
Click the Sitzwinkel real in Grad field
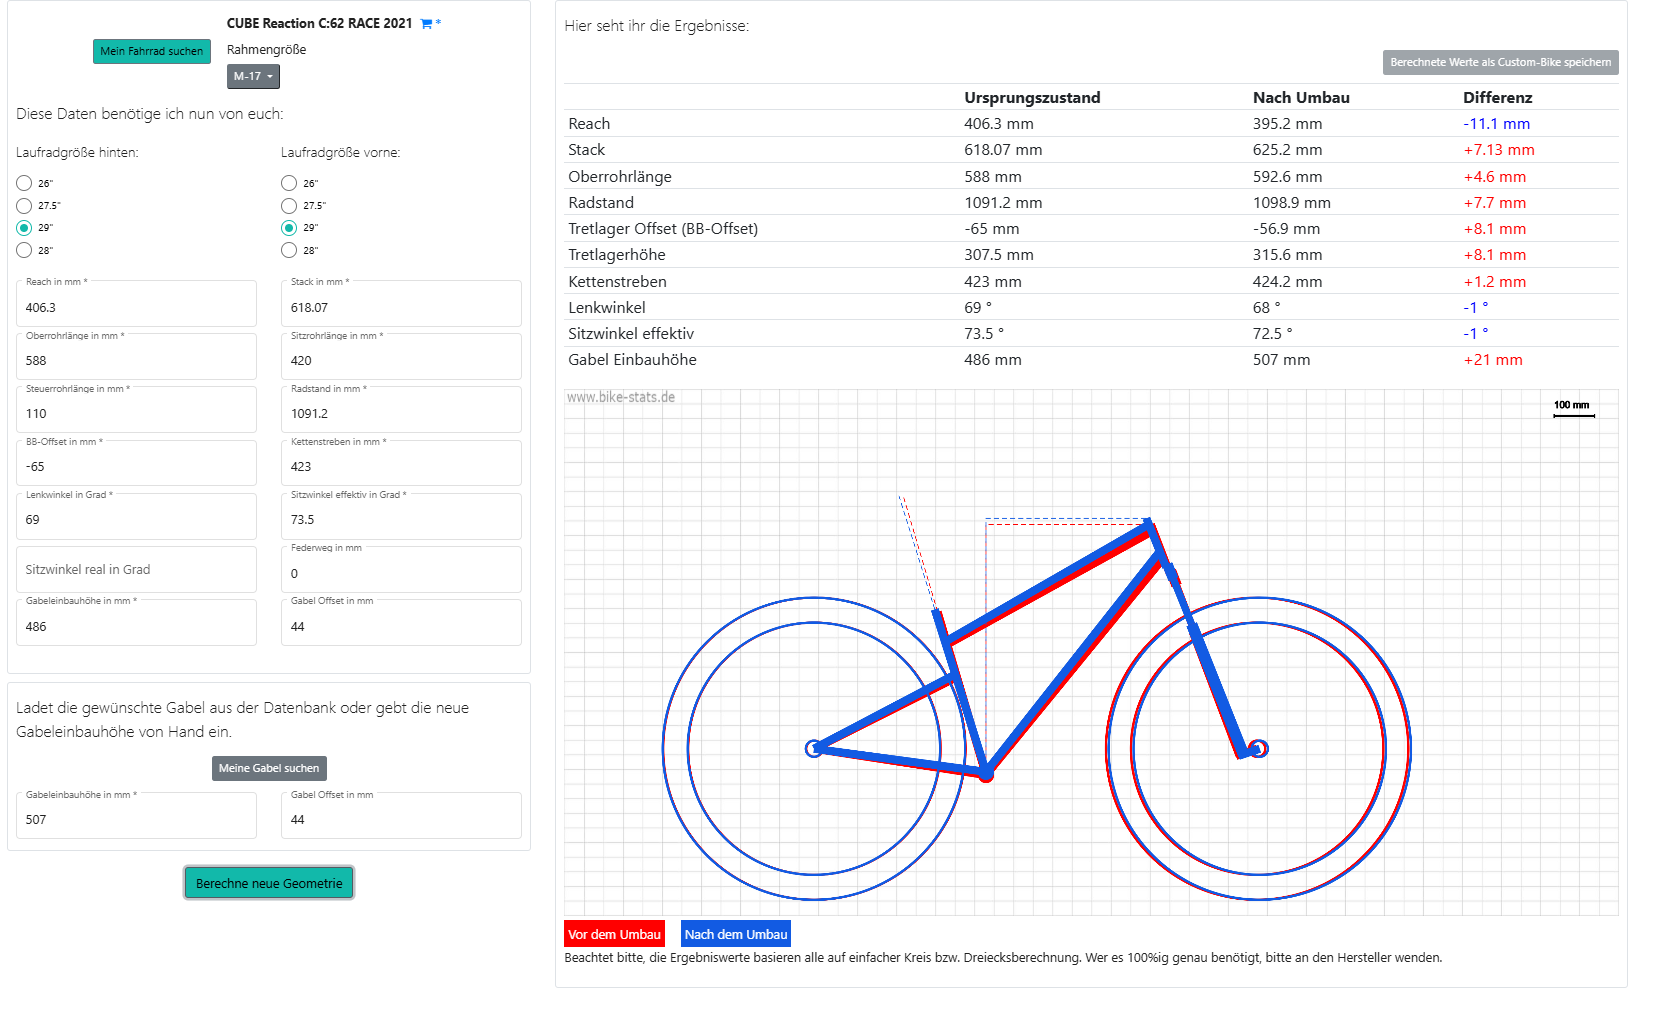point(136,570)
